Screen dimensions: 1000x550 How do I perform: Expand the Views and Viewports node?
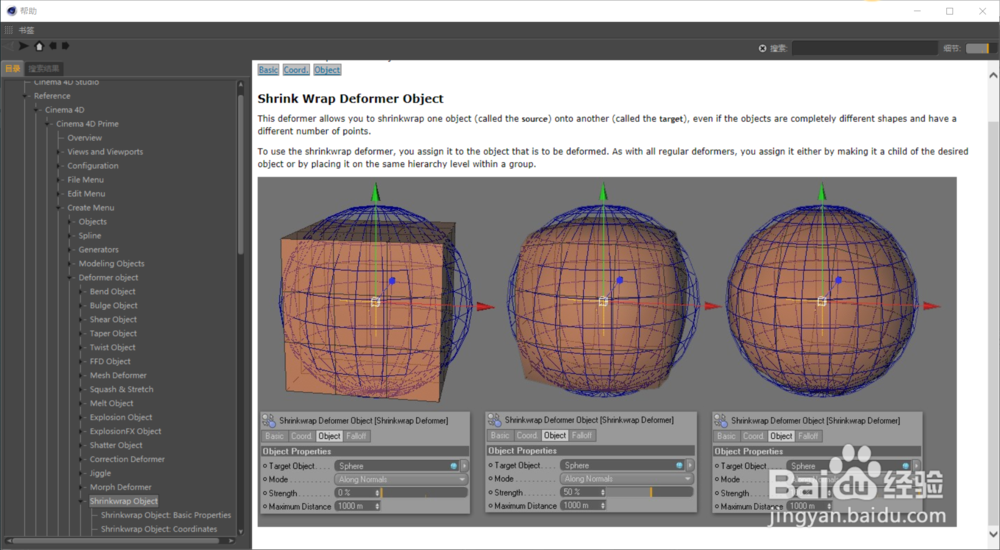[59, 152]
